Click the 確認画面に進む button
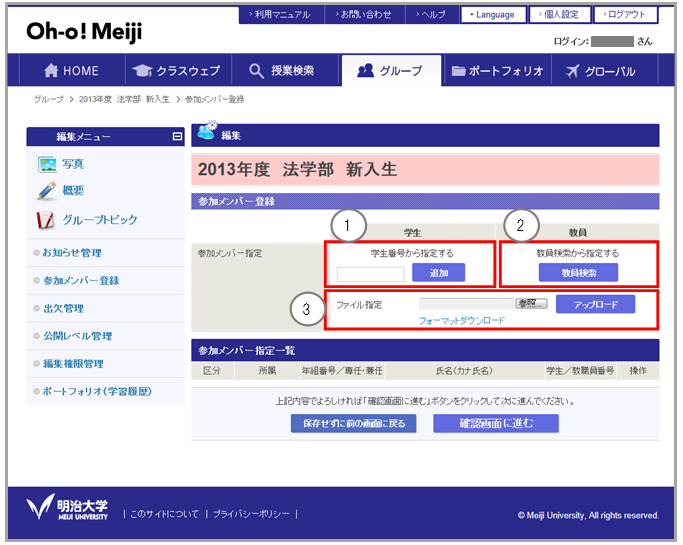Screen dimensions: 683x545 tap(496, 423)
